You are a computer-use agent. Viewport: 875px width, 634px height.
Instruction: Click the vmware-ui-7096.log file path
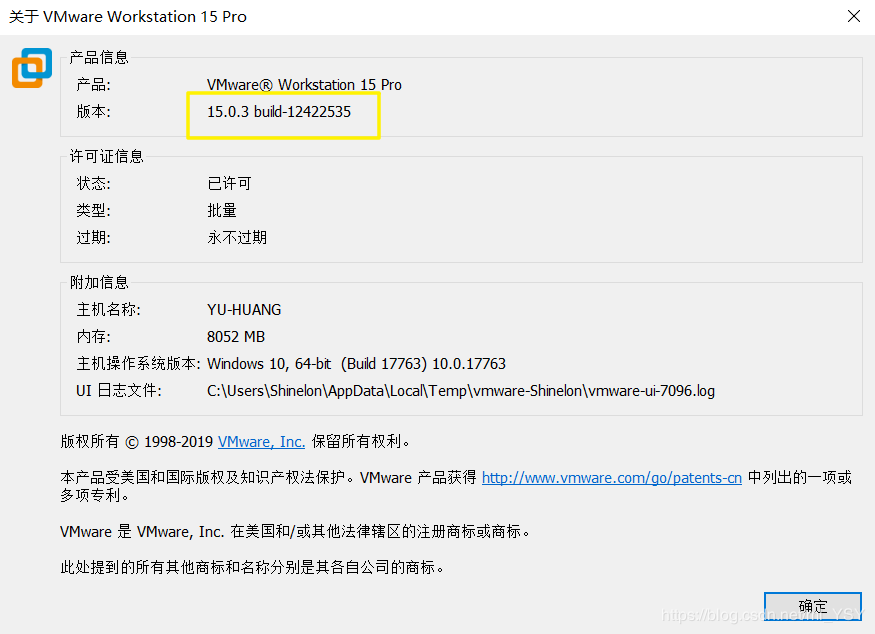[x=460, y=391]
